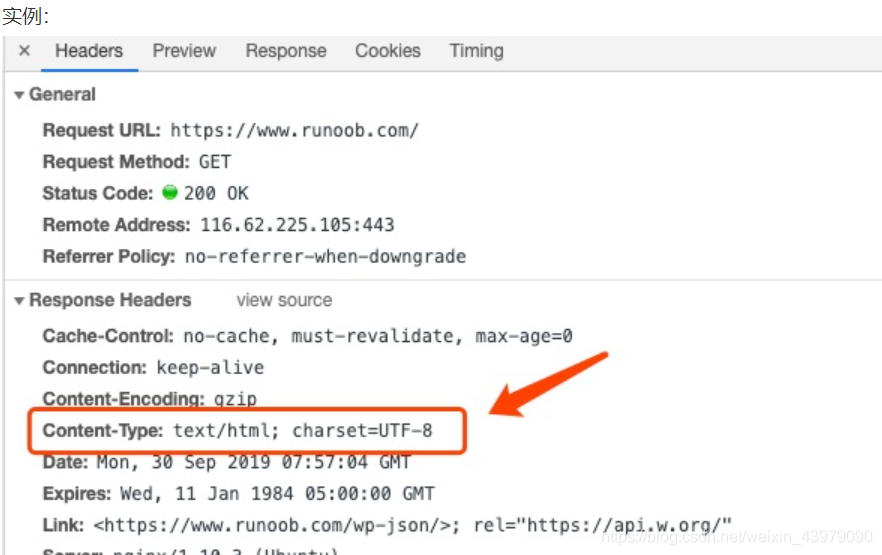Select the Remote Address 116.62.225.105:443

coord(298,225)
